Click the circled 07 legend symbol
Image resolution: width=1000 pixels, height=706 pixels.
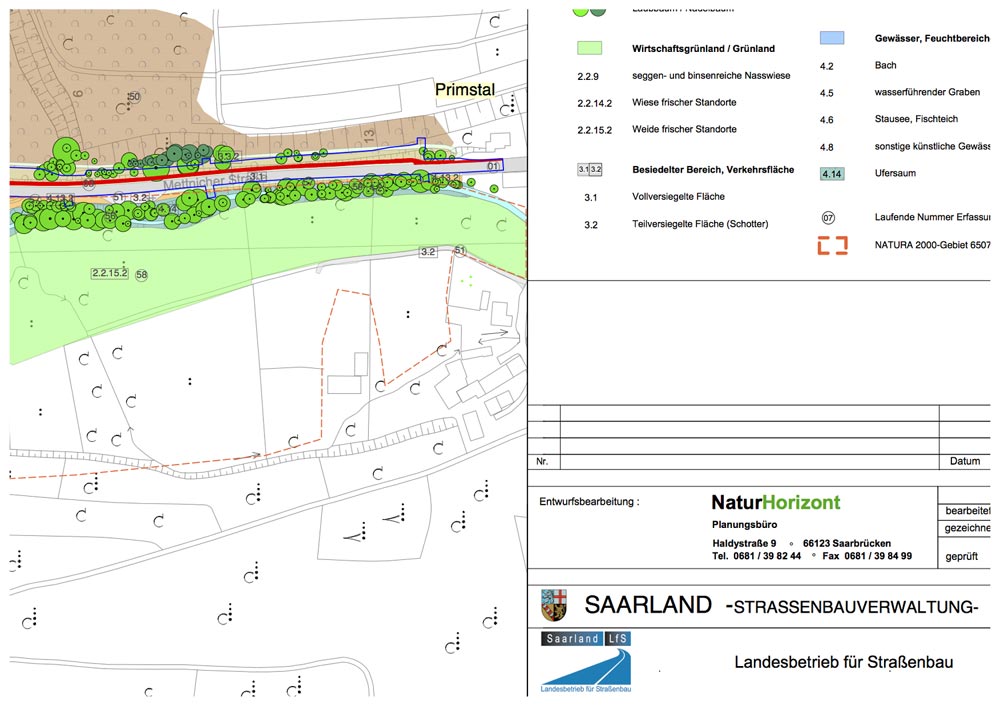click(x=828, y=217)
